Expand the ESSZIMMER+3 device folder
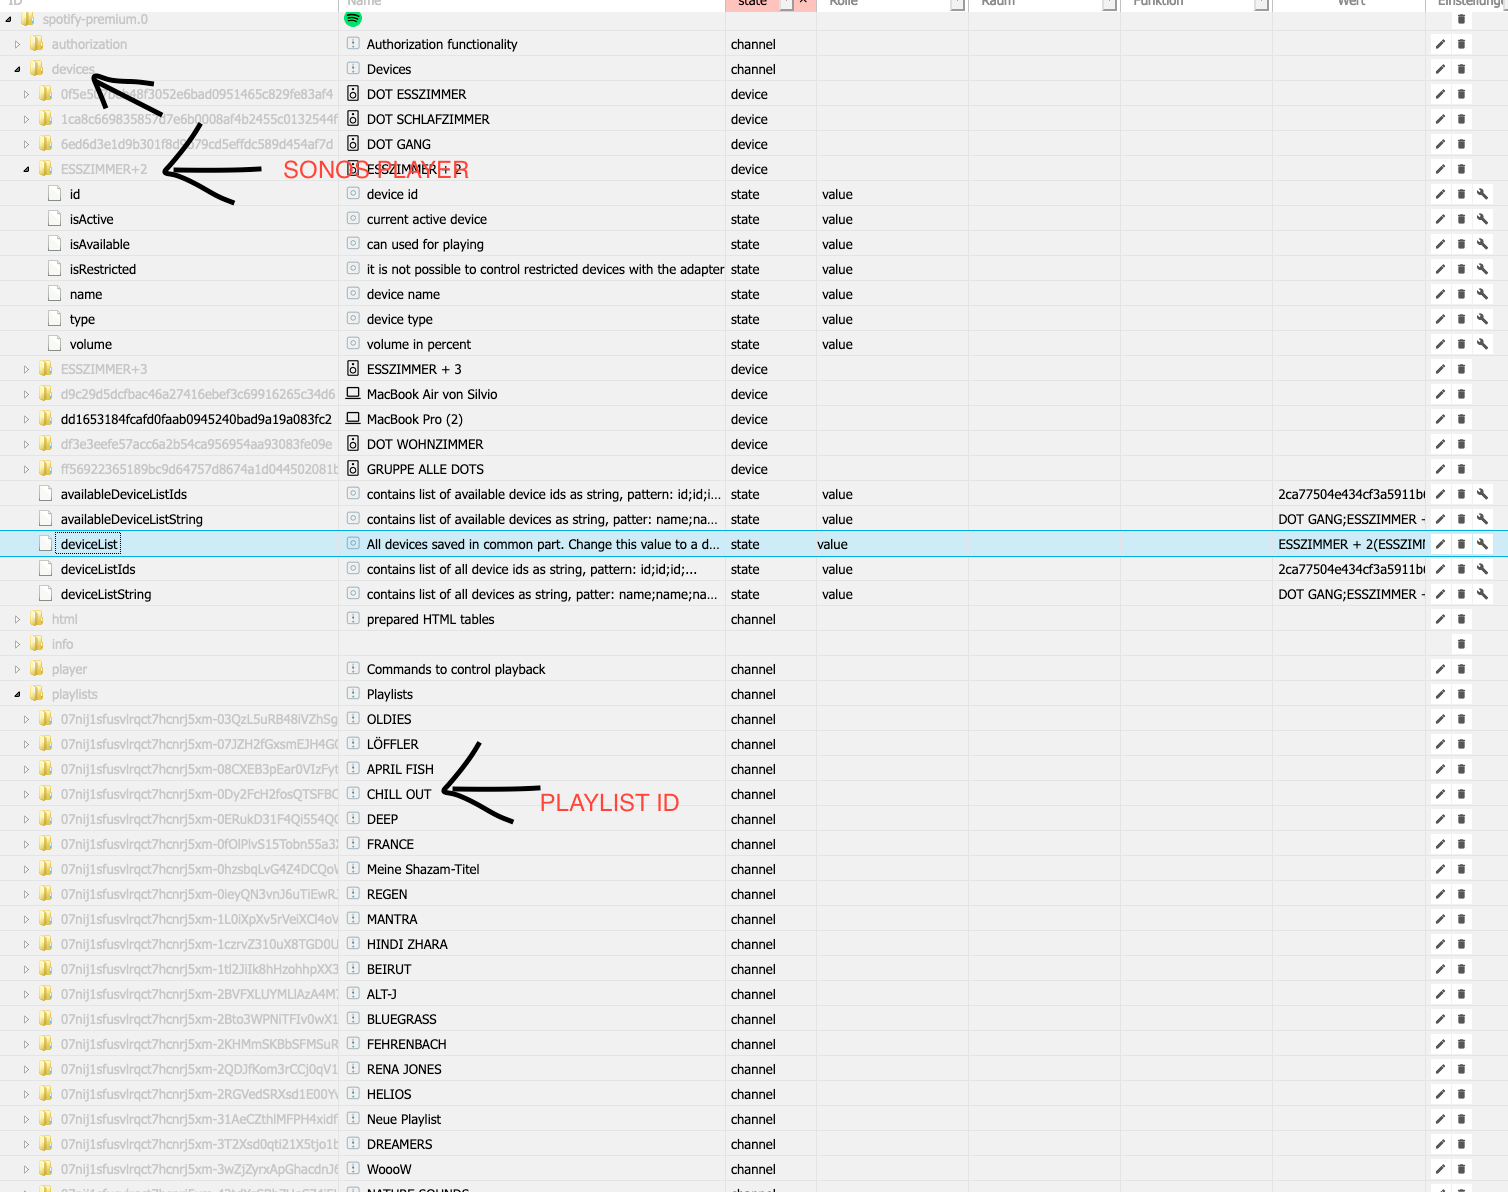The width and height of the screenshot is (1508, 1192). click(x=26, y=369)
